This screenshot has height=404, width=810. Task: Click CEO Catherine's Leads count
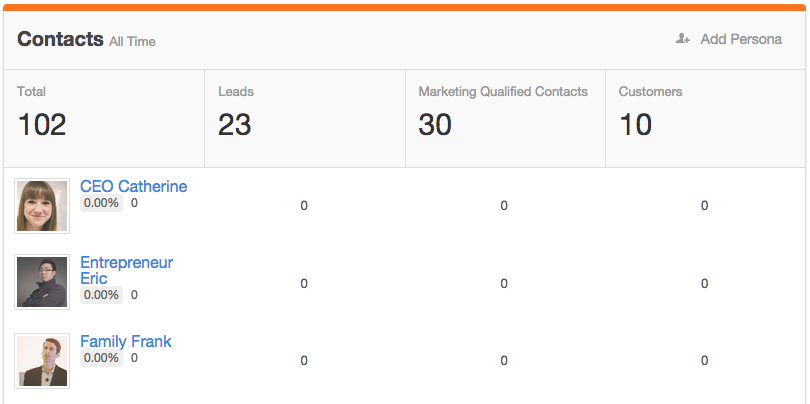[304, 206]
